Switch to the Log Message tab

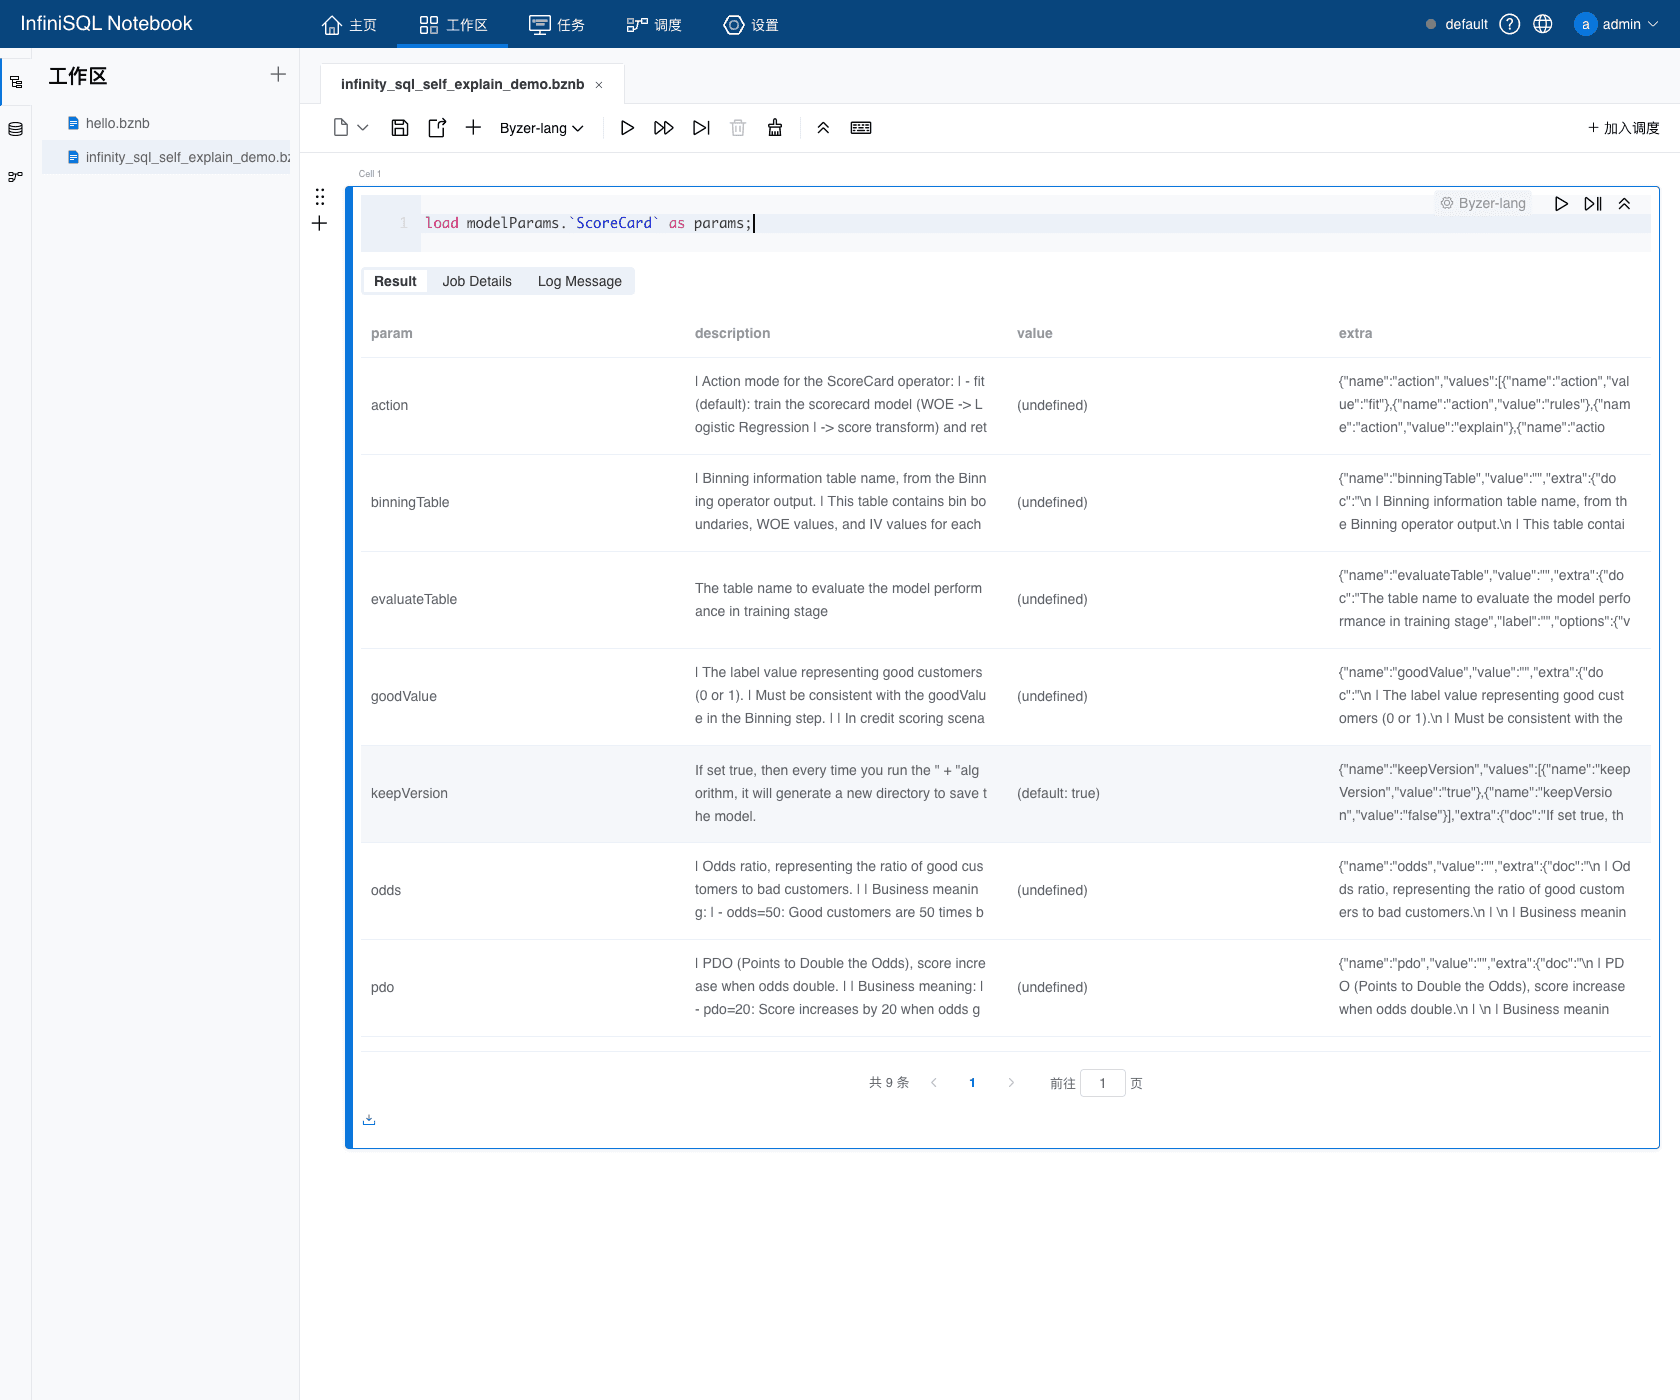(580, 281)
